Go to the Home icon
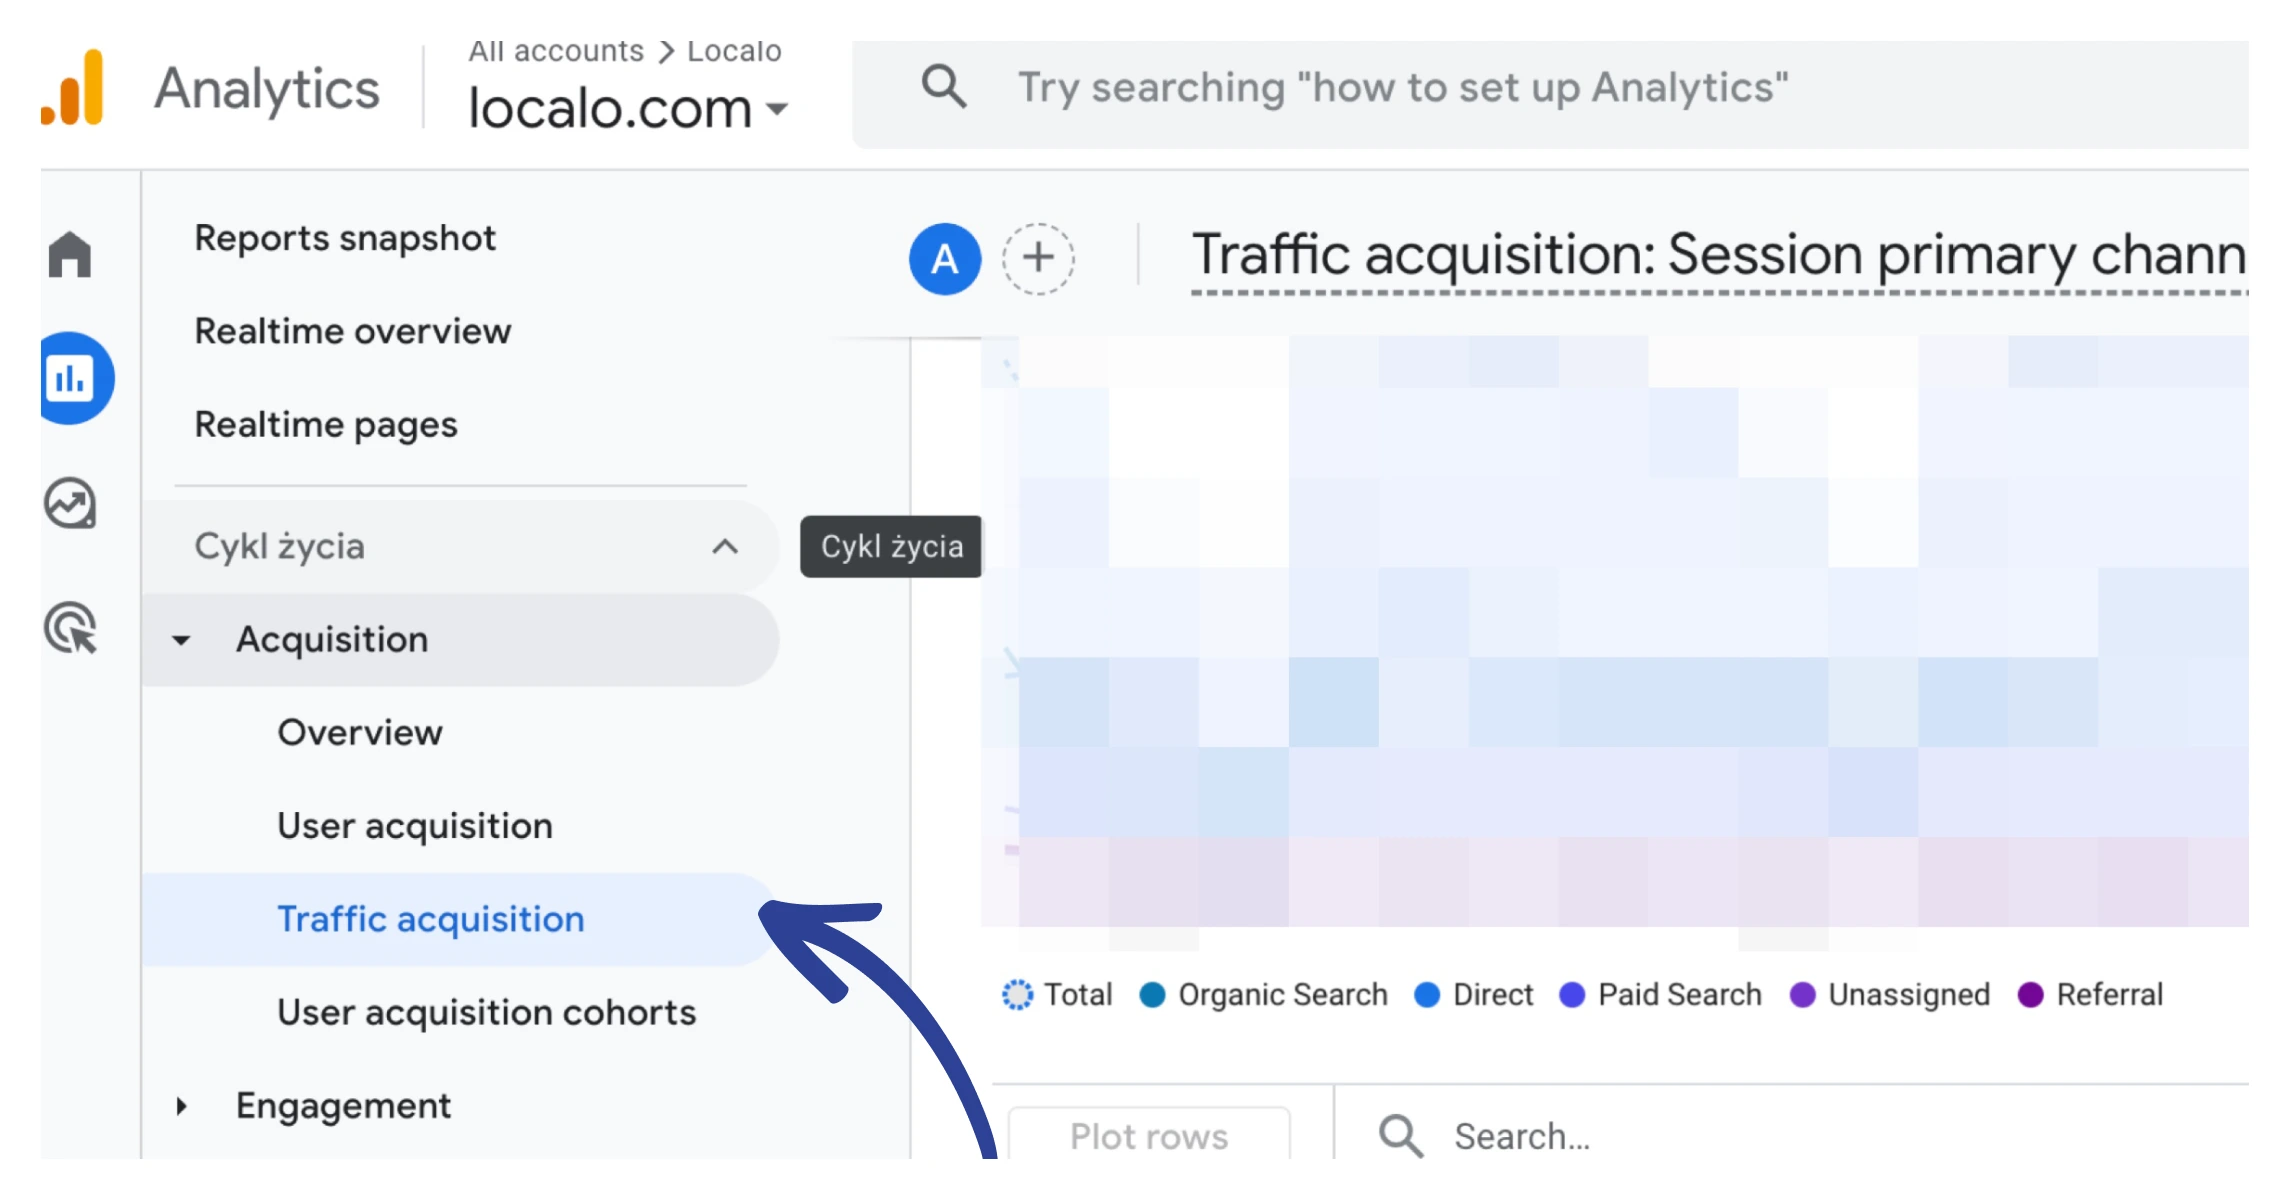2290x1200 pixels. (x=70, y=254)
